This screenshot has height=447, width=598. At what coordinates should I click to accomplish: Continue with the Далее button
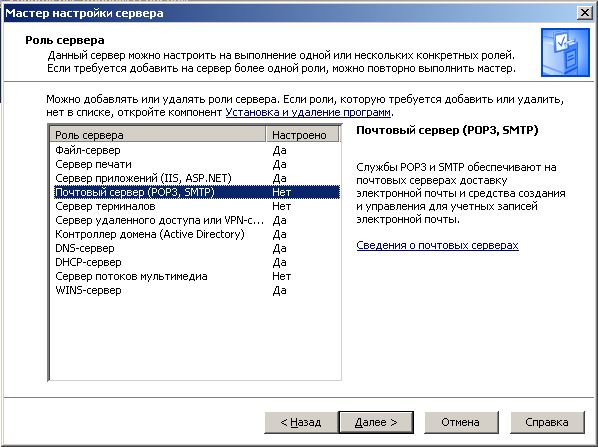coord(376,422)
